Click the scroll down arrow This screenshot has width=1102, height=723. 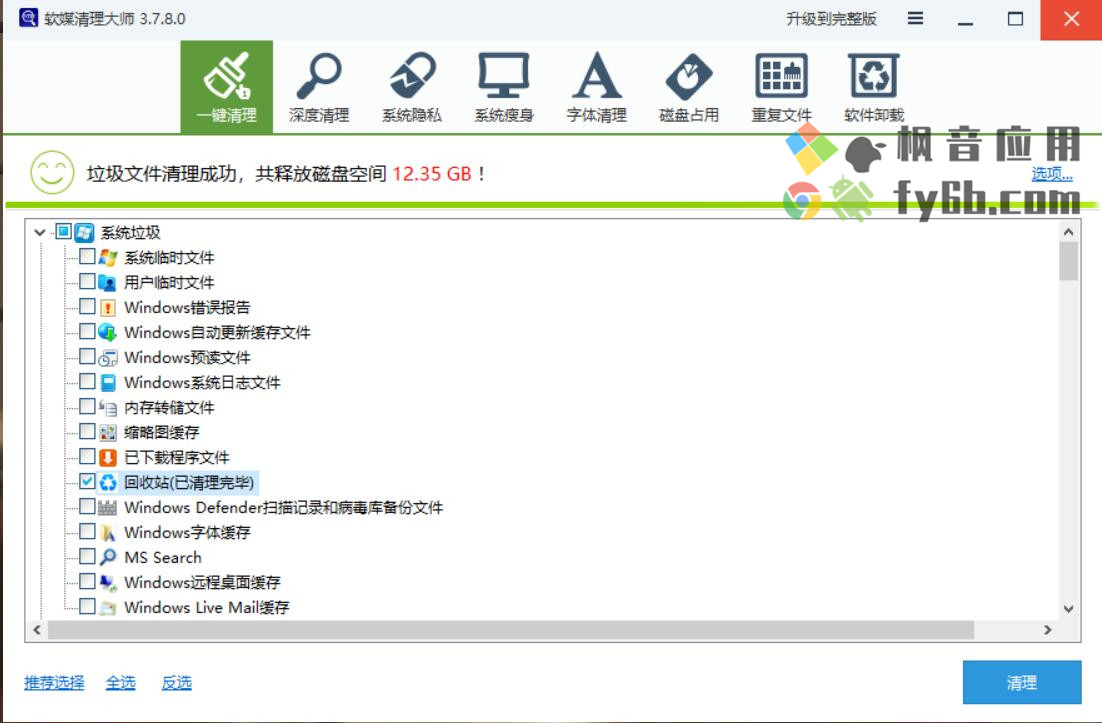point(1068,609)
